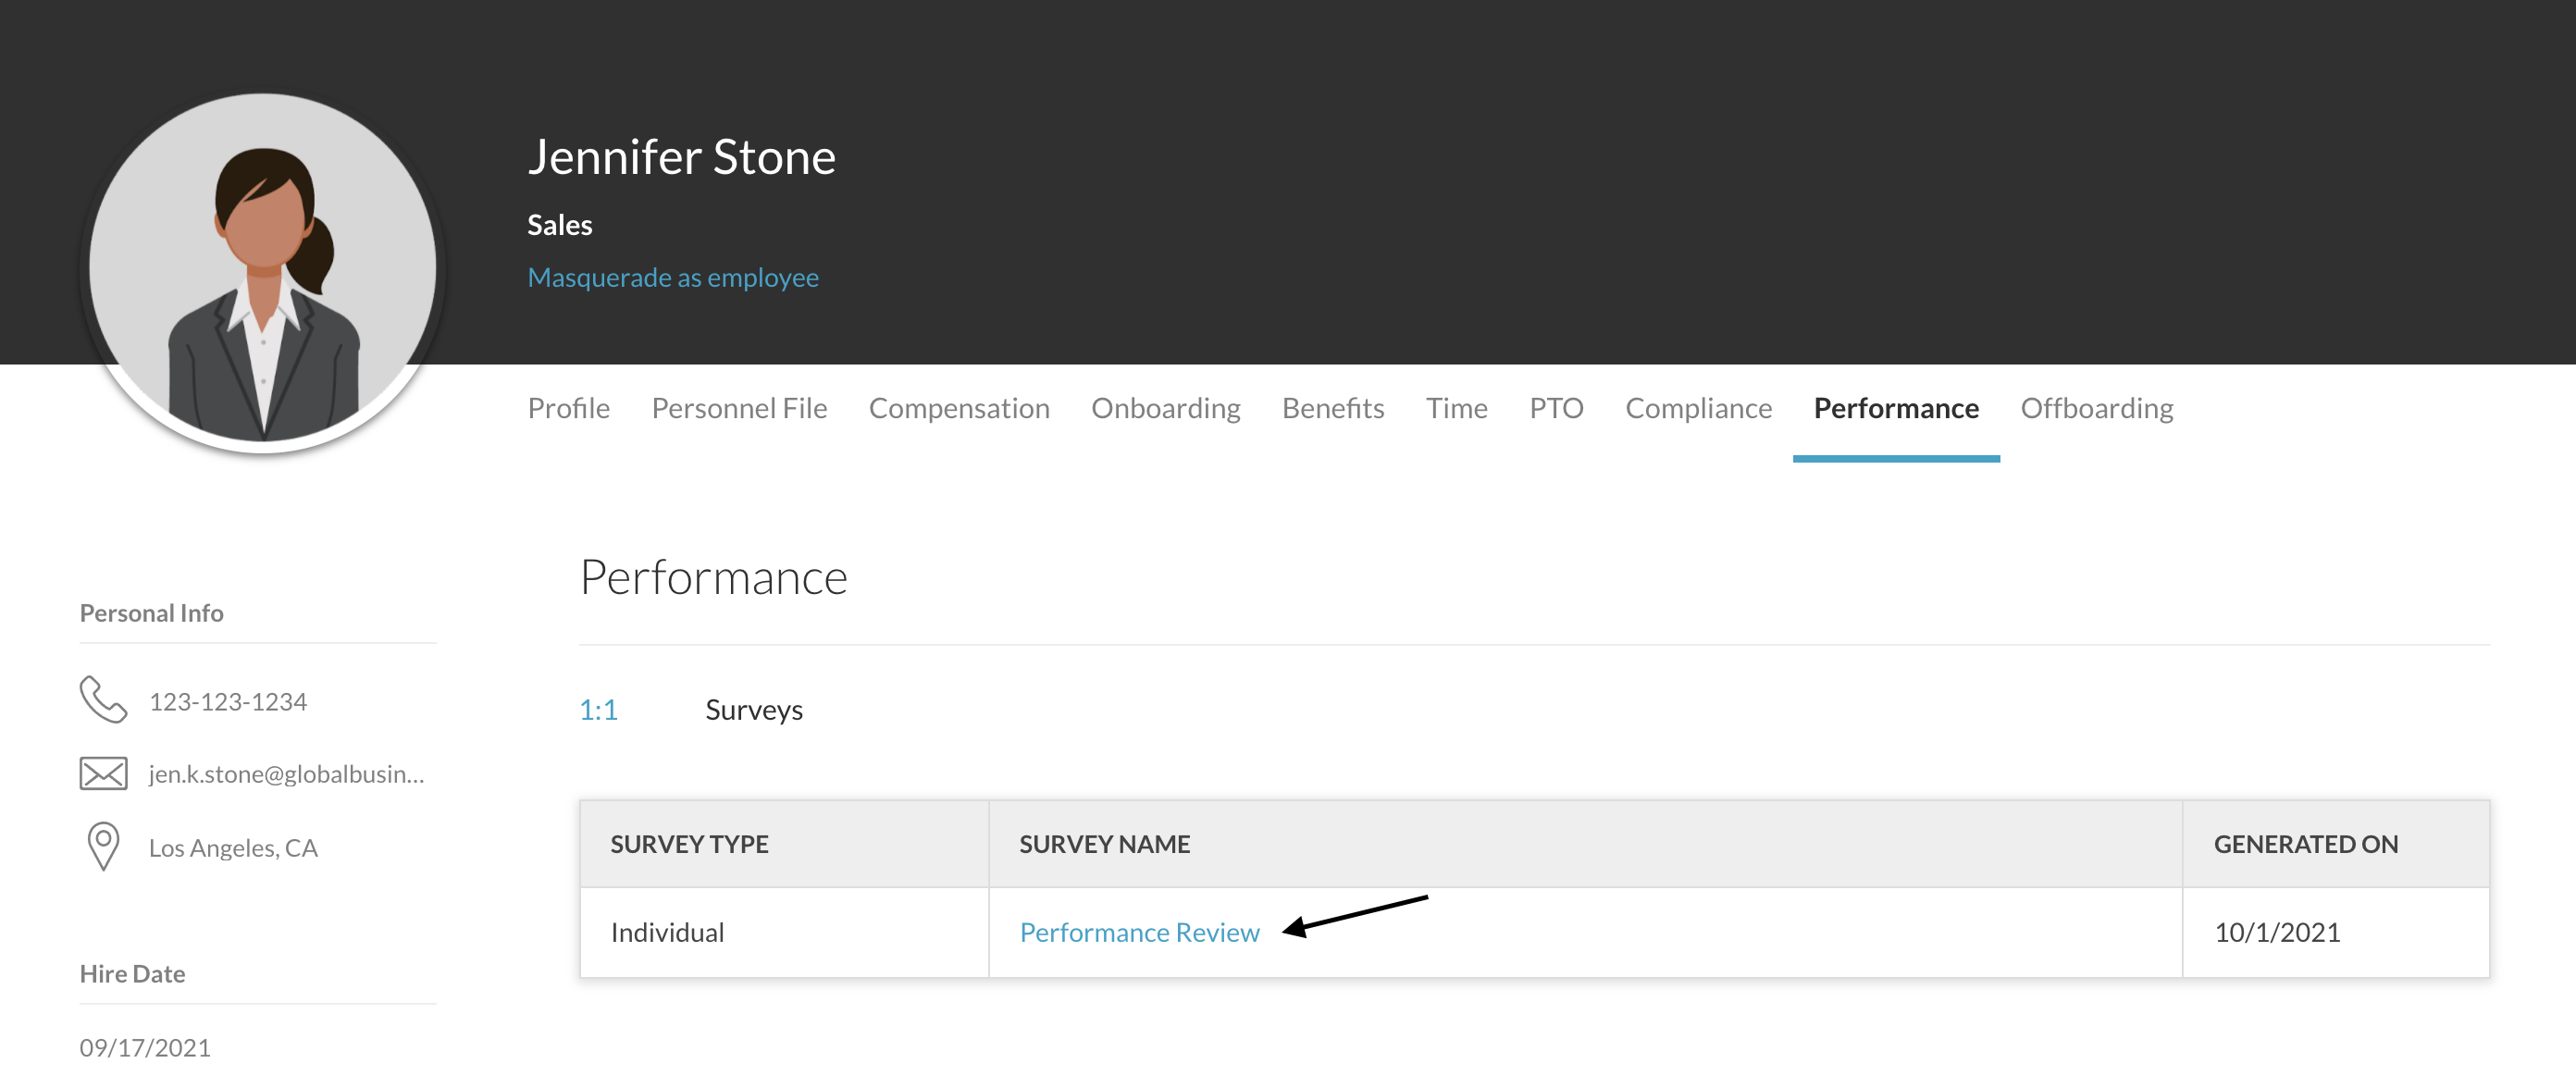2576x1088 pixels.
Task: Go to the Onboarding tab
Action: pos(1165,408)
